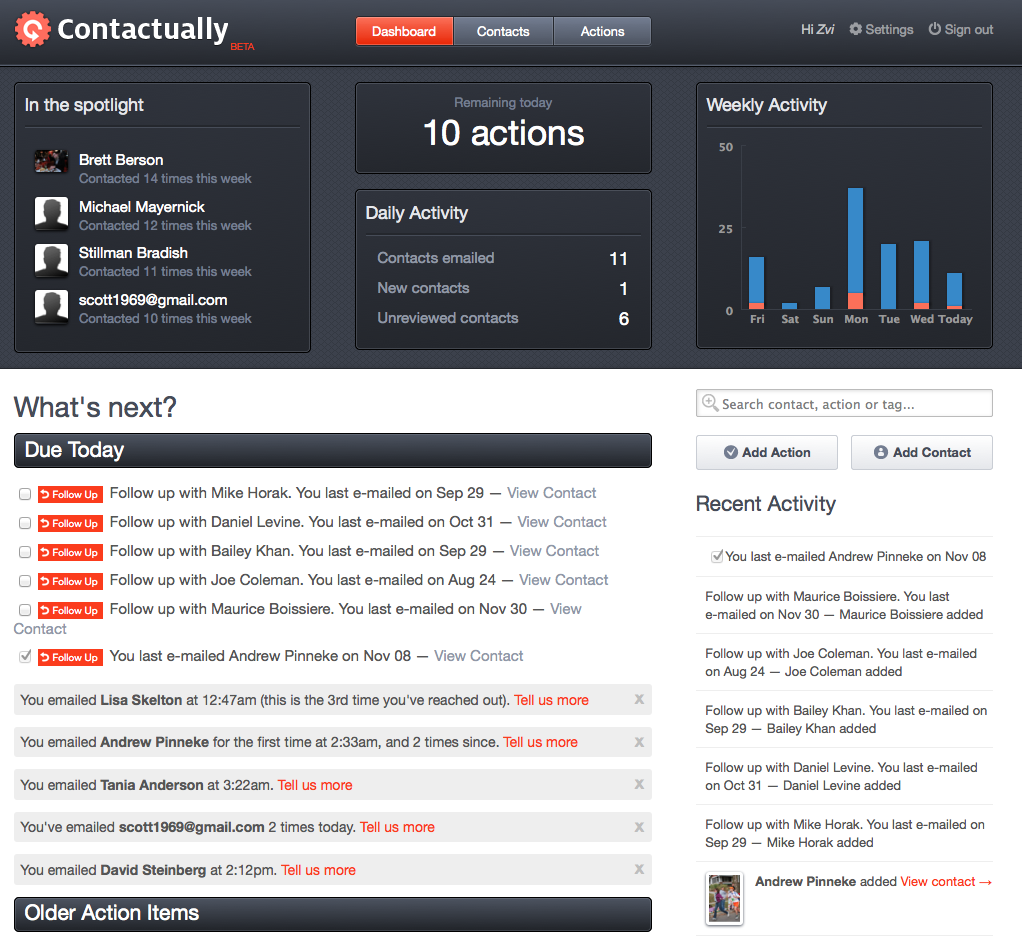Viewport: 1022px width, 938px height.
Task: Click the Contactually logo icon
Action: point(33,29)
